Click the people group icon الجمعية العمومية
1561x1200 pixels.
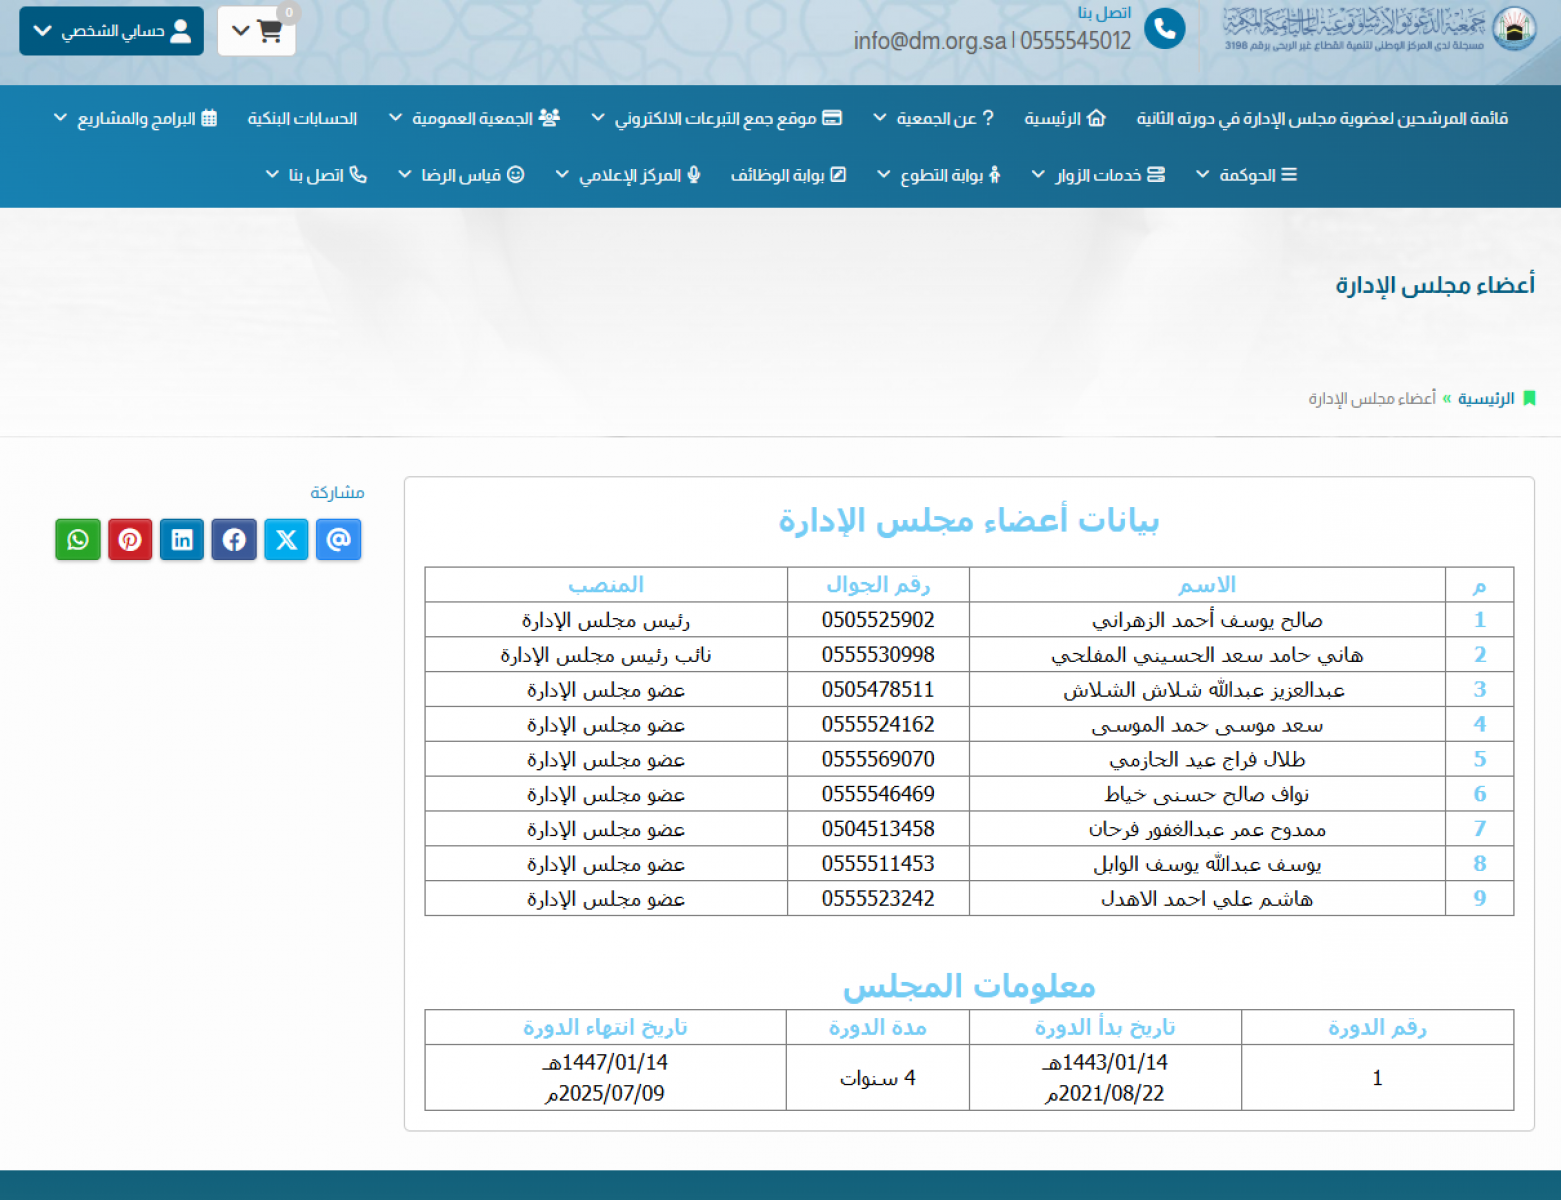[549, 118]
